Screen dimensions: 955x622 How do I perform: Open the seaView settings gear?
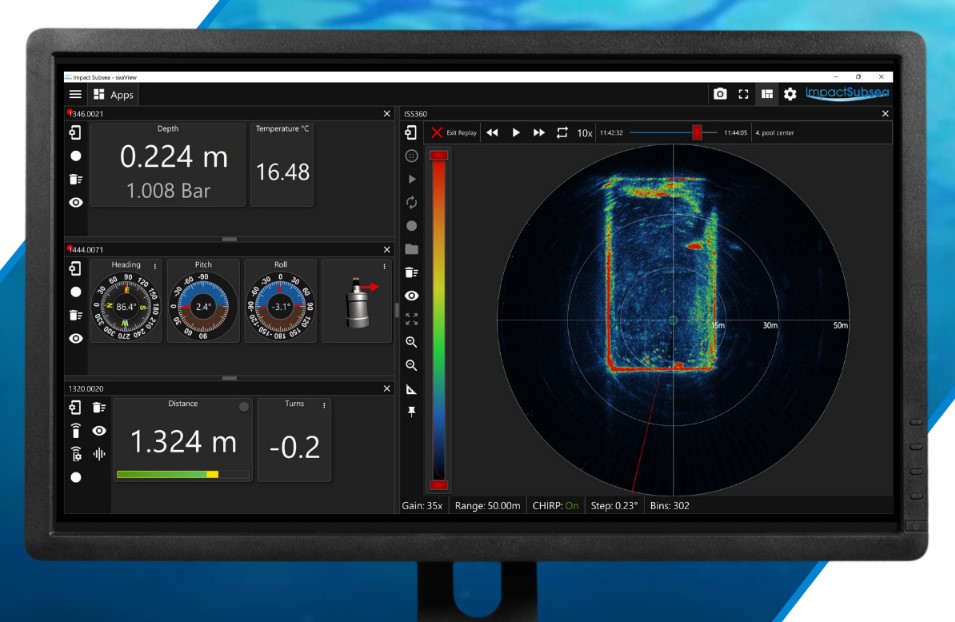pos(791,94)
